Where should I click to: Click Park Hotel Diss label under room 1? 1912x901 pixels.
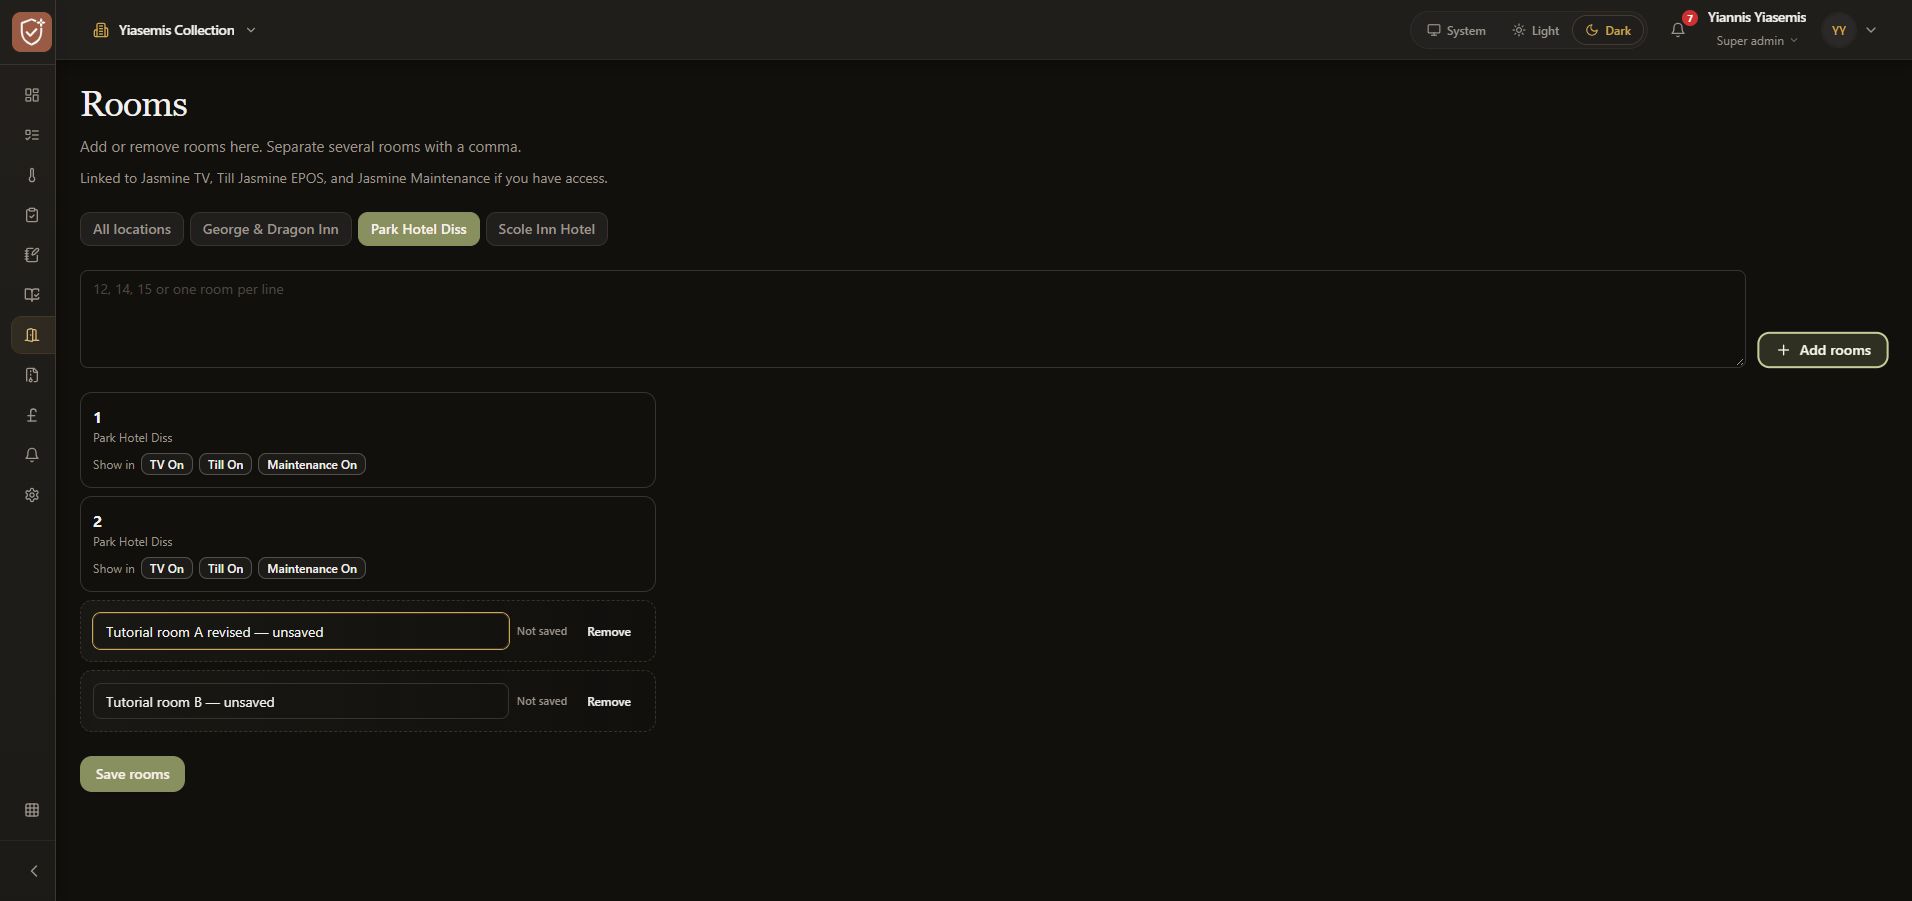[133, 438]
